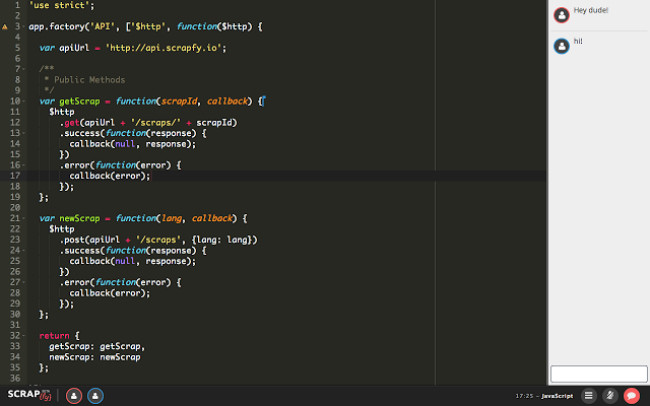Place cursor on the apiUrl URL string
This screenshot has width=650, height=406.
168,48
